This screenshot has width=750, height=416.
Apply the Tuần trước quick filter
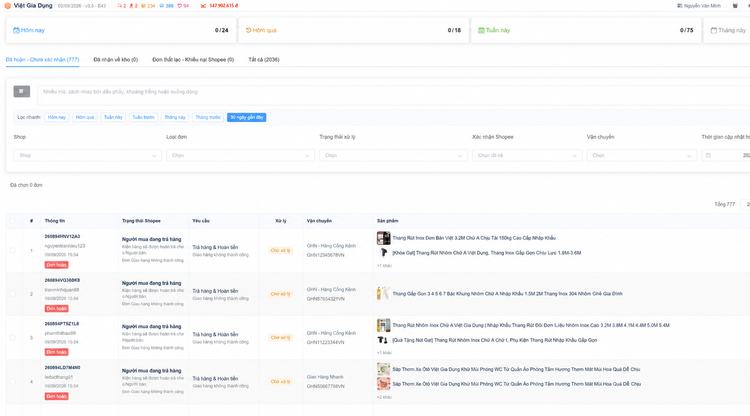pyautogui.click(x=143, y=117)
